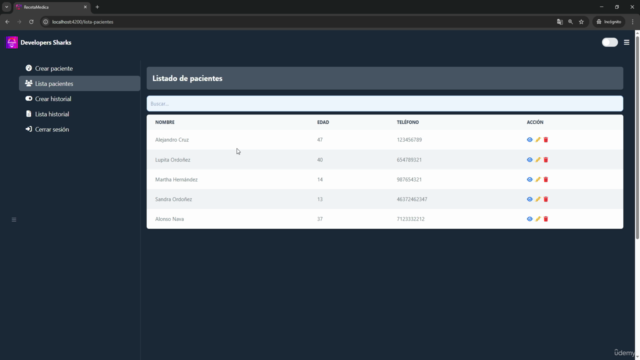
Task: Click the browser back button
Action: 7,22
